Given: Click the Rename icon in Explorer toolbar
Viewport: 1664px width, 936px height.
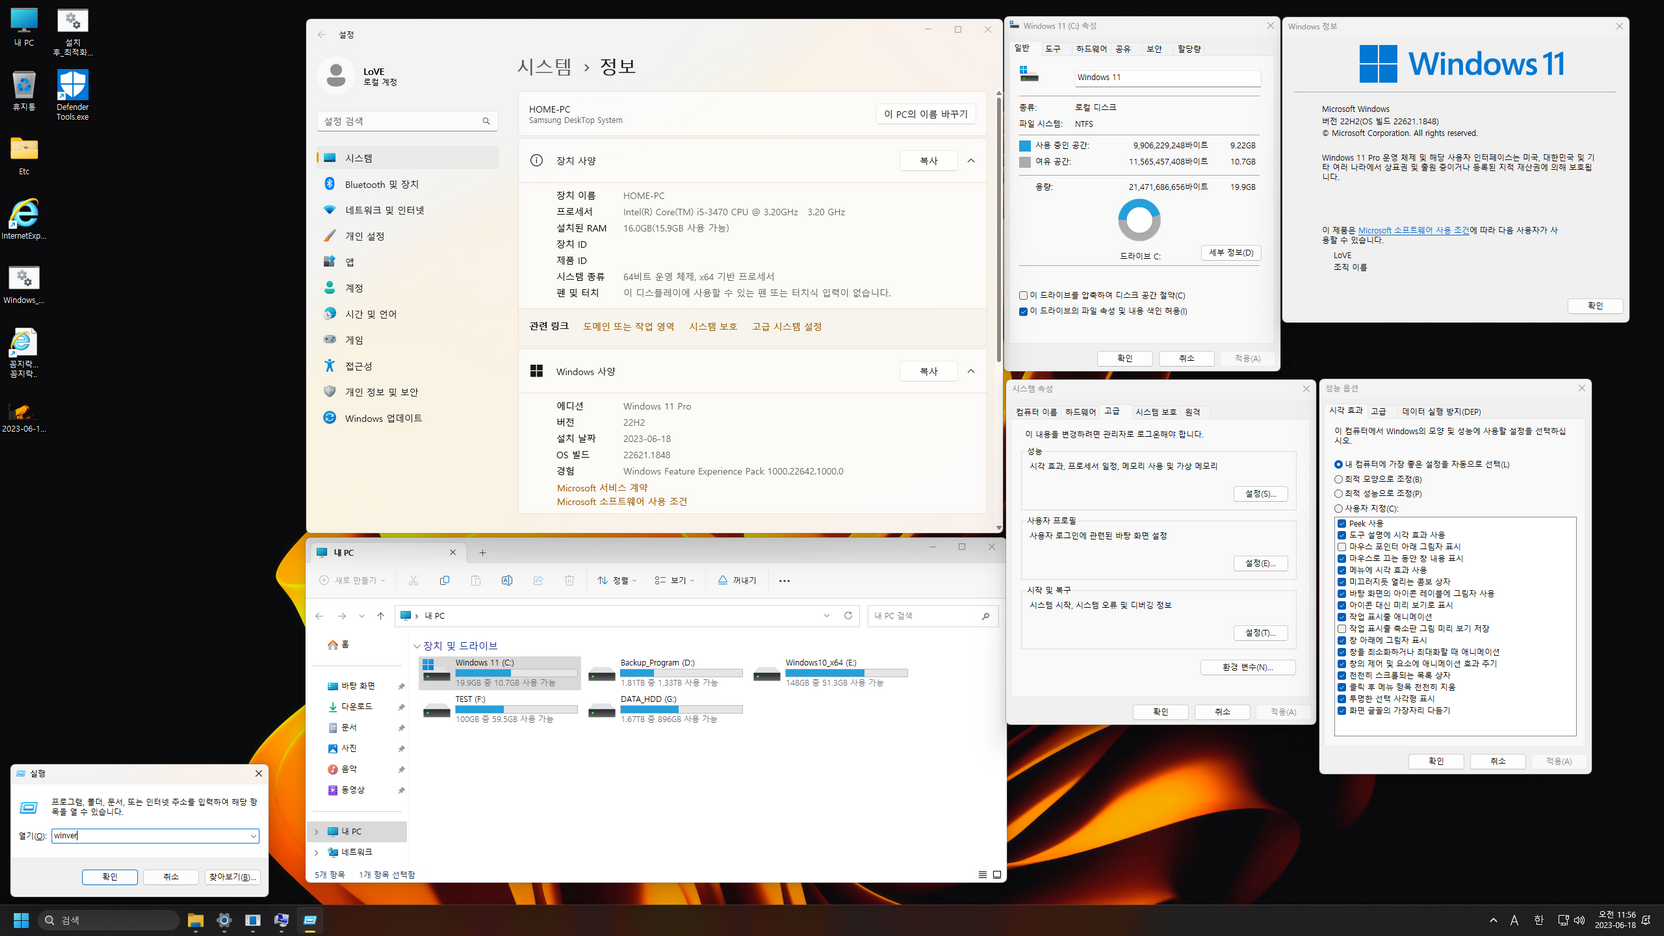Looking at the screenshot, I should coord(507,580).
